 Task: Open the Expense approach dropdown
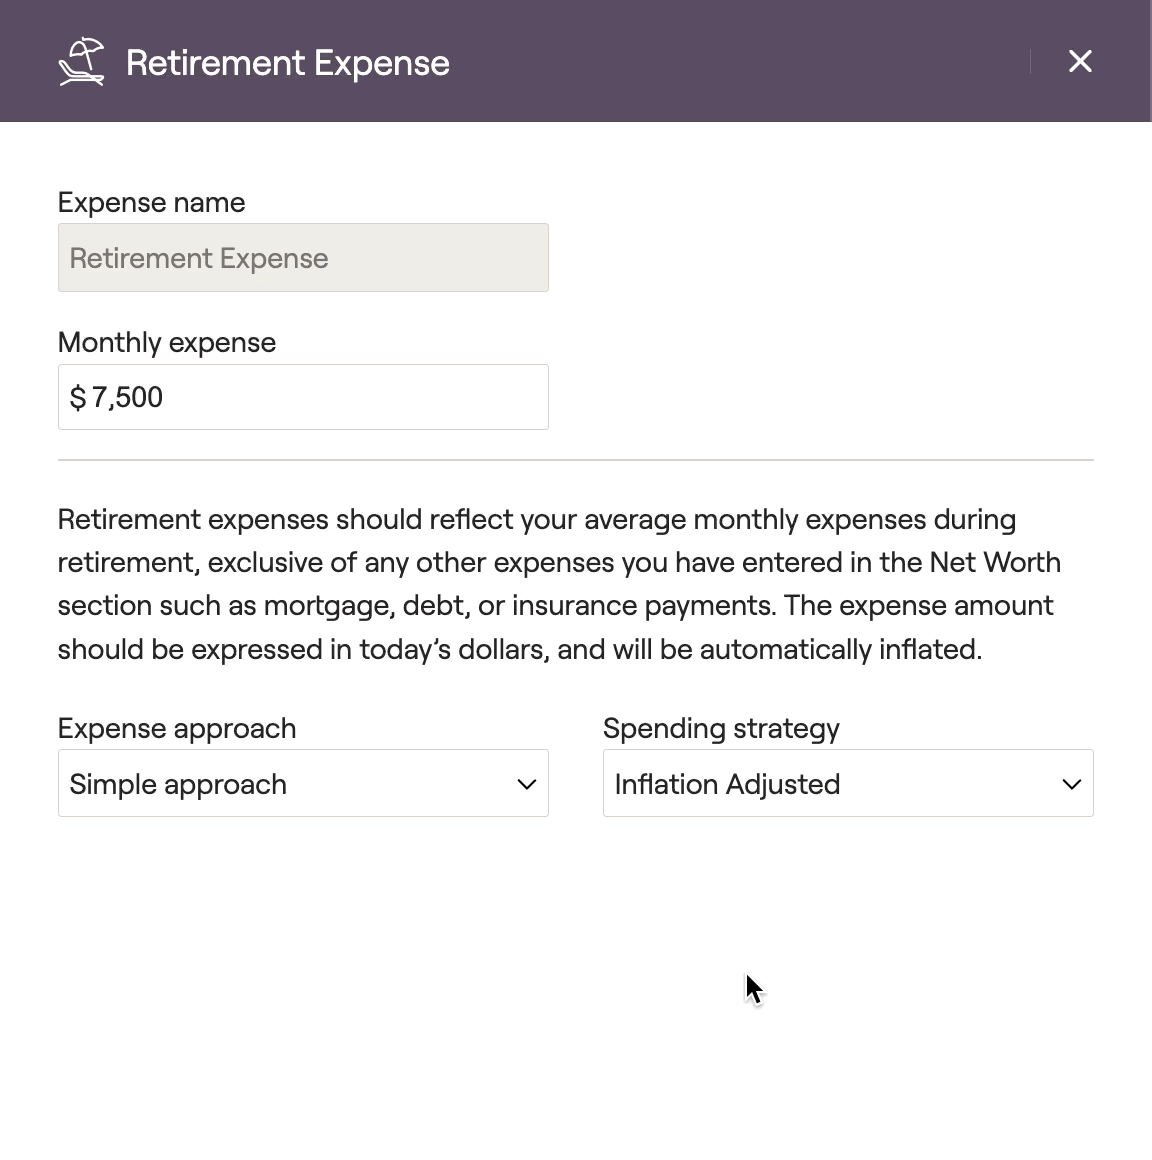(303, 783)
